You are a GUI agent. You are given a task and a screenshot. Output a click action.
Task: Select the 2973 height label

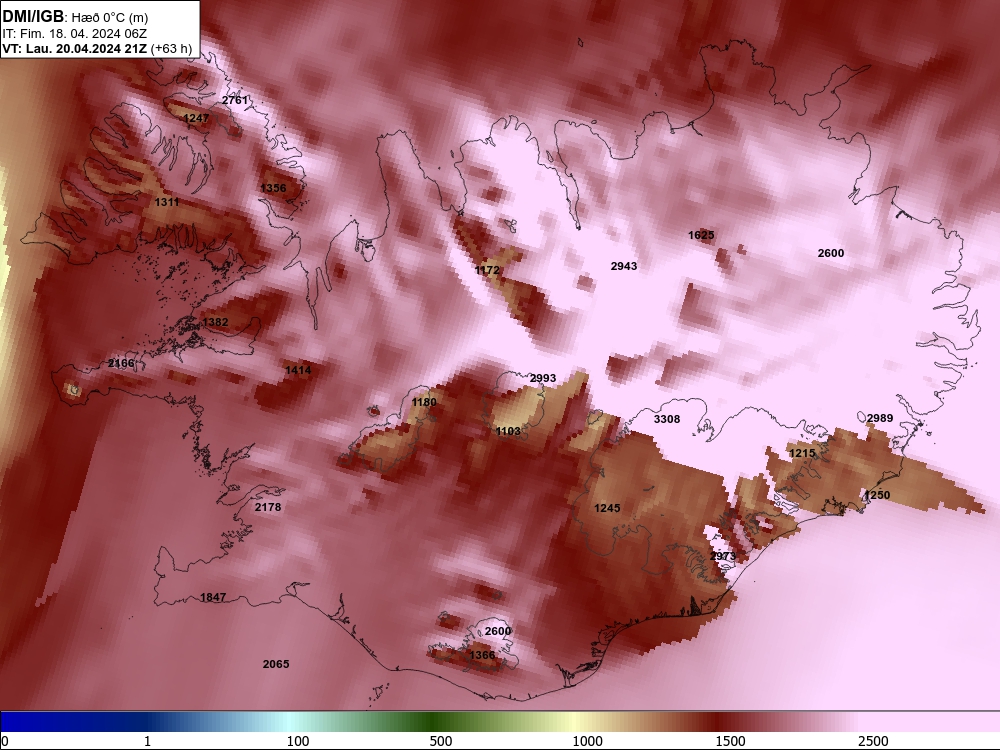click(x=723, y=556)
